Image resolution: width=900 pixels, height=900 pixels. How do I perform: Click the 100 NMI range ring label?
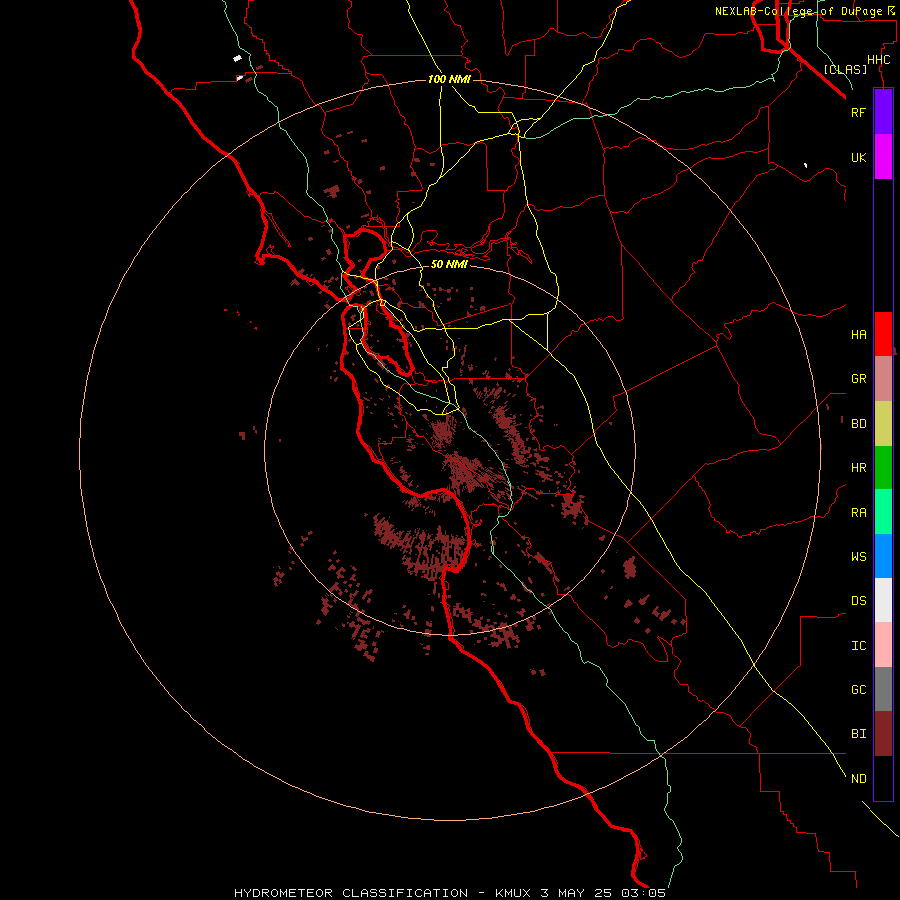[x=449, y=79]
